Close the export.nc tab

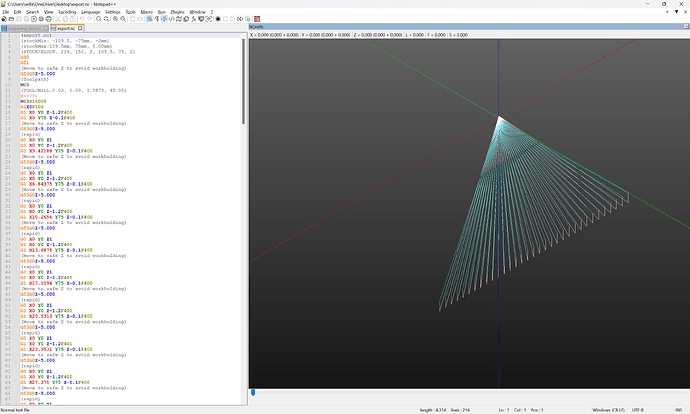[80, 28]
